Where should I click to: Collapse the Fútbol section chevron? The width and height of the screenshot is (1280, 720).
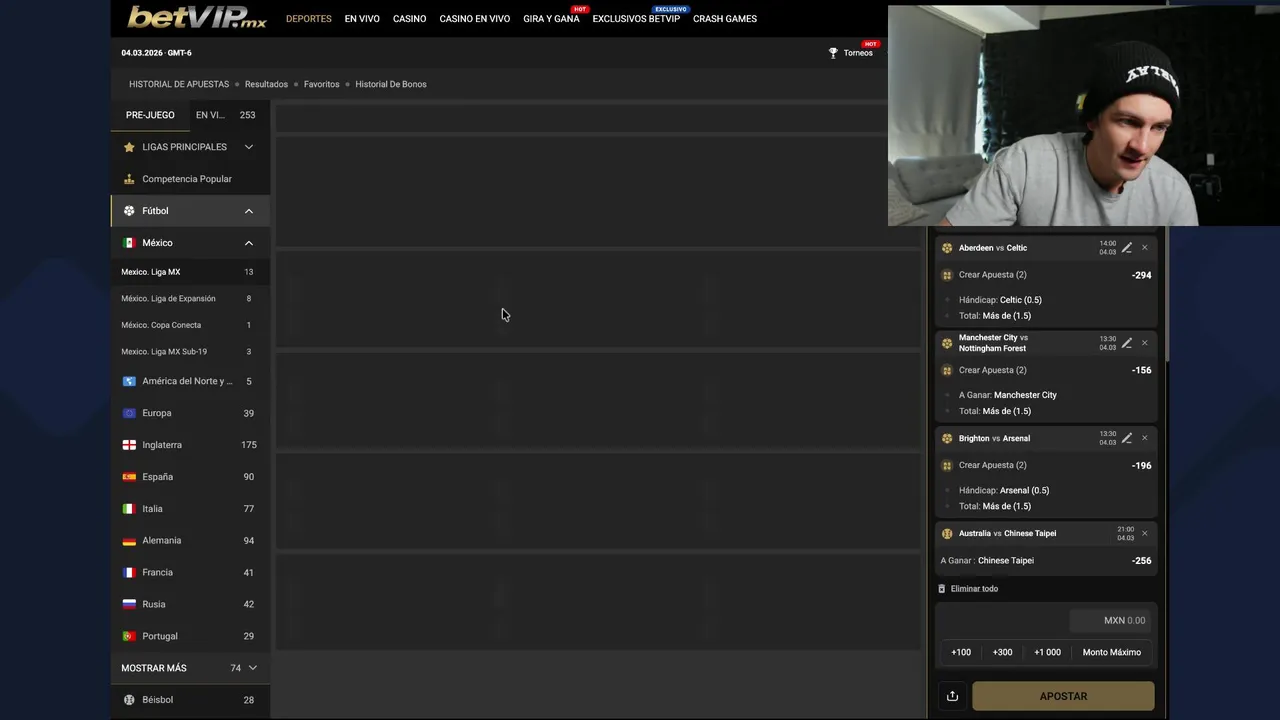pyautogui.click(x=249, y=211)
